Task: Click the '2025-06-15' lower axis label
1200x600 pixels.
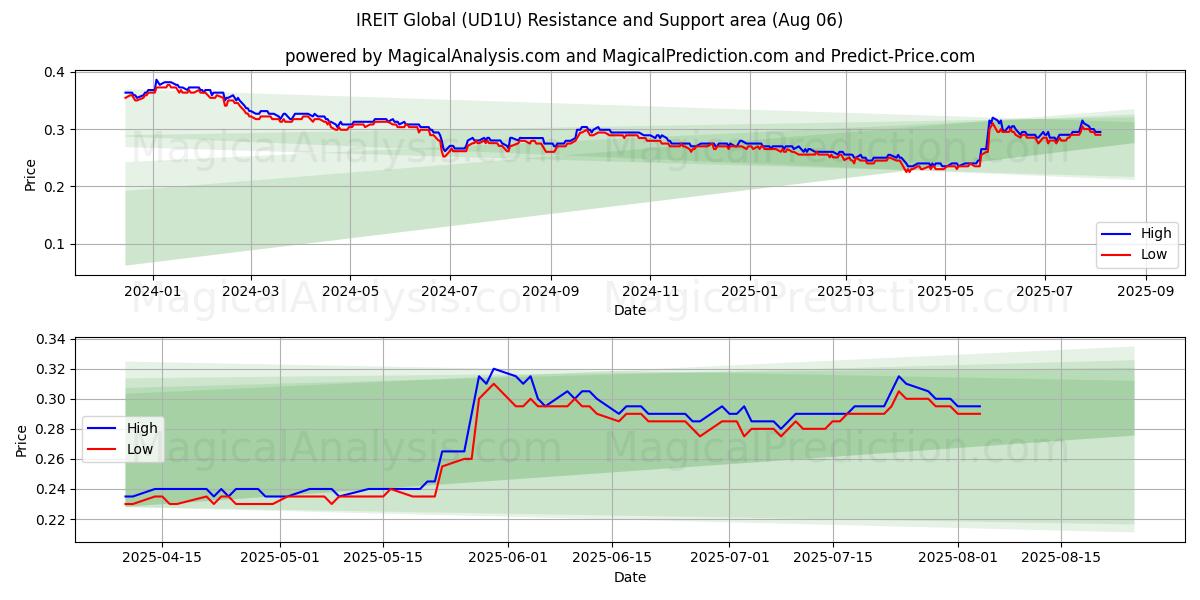Action: tap(611, 558)
